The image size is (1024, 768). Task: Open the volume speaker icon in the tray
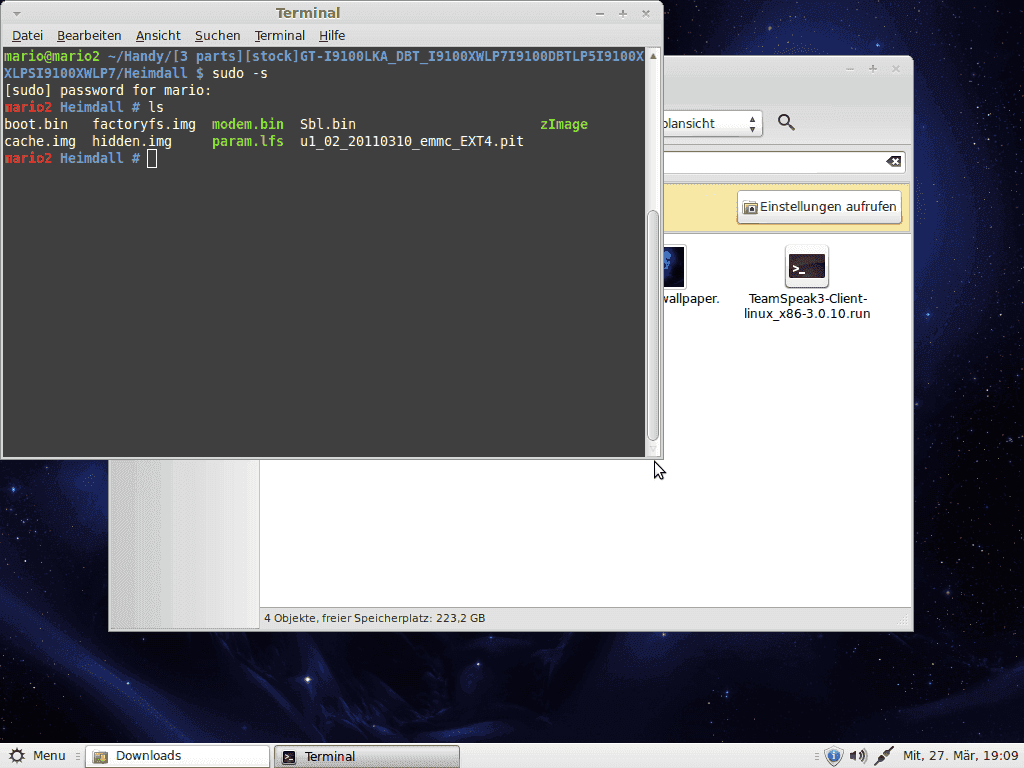point(858,756)
